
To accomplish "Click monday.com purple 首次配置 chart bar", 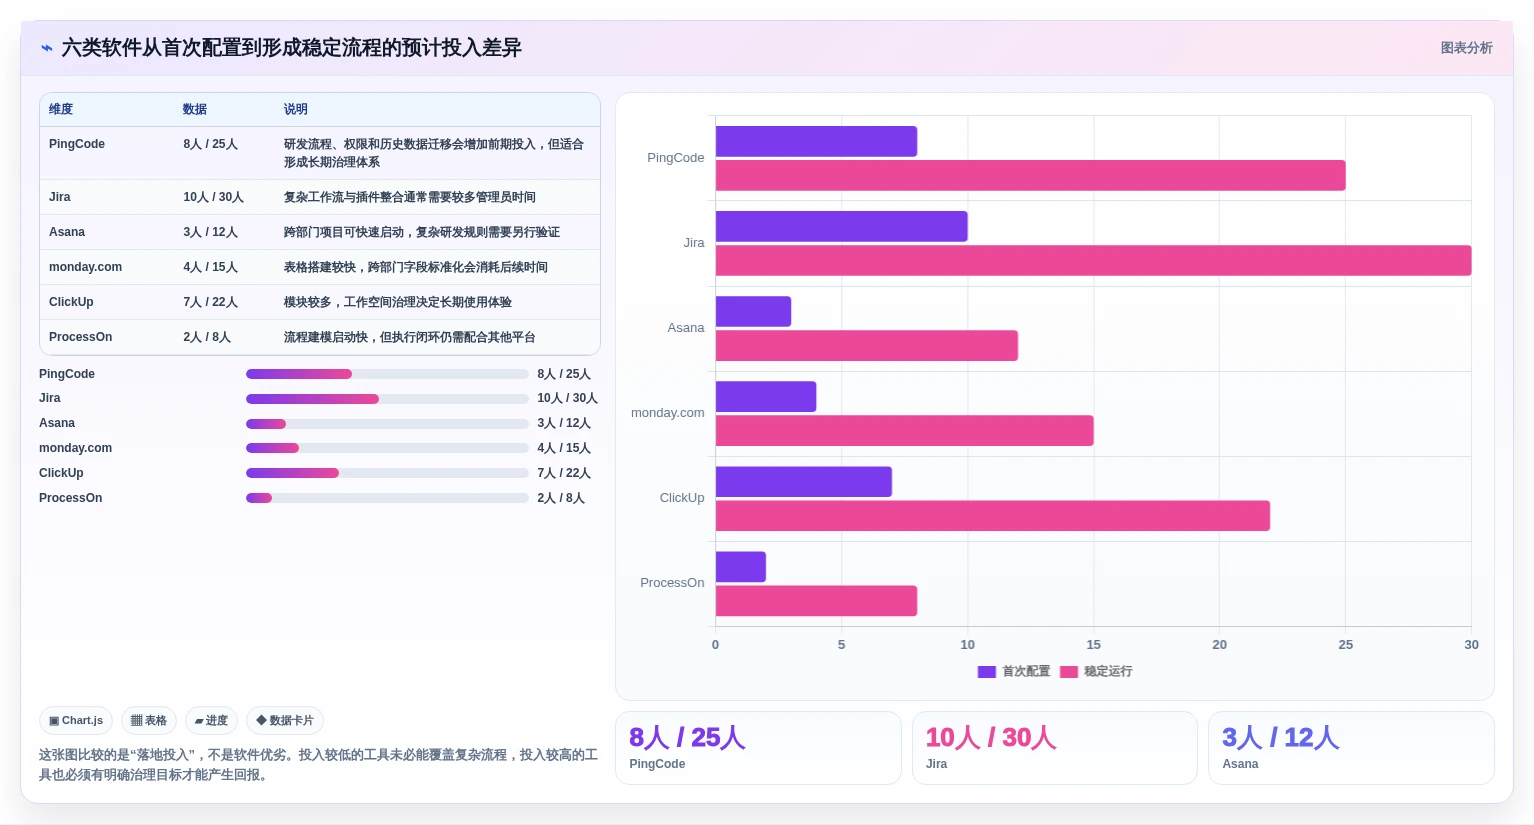I will [766, 396].
